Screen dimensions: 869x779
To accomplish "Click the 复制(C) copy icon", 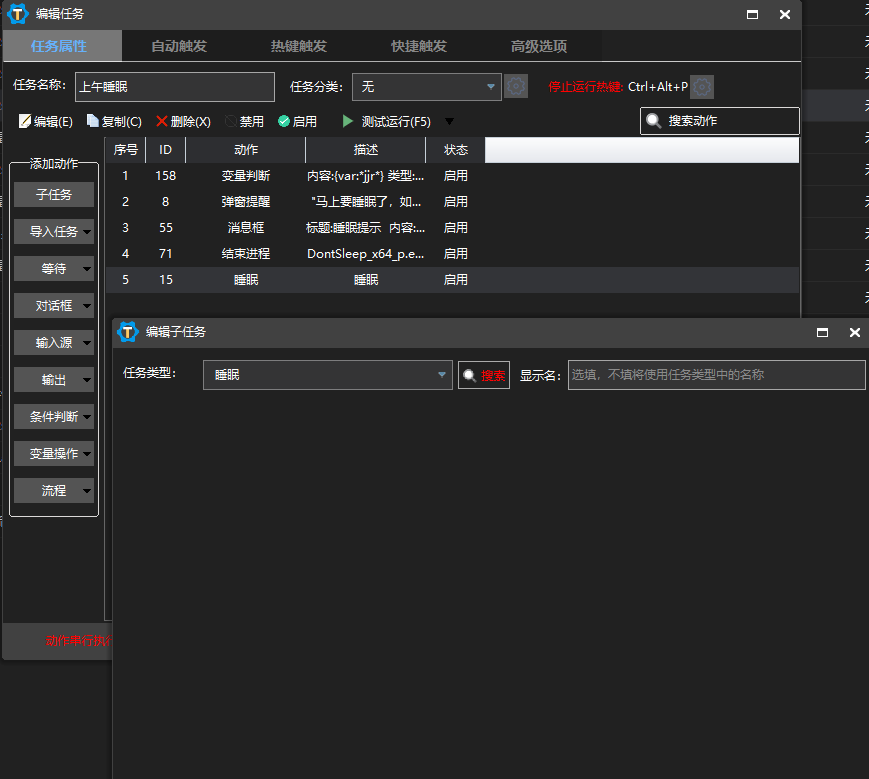I will (x=93, y=121).
